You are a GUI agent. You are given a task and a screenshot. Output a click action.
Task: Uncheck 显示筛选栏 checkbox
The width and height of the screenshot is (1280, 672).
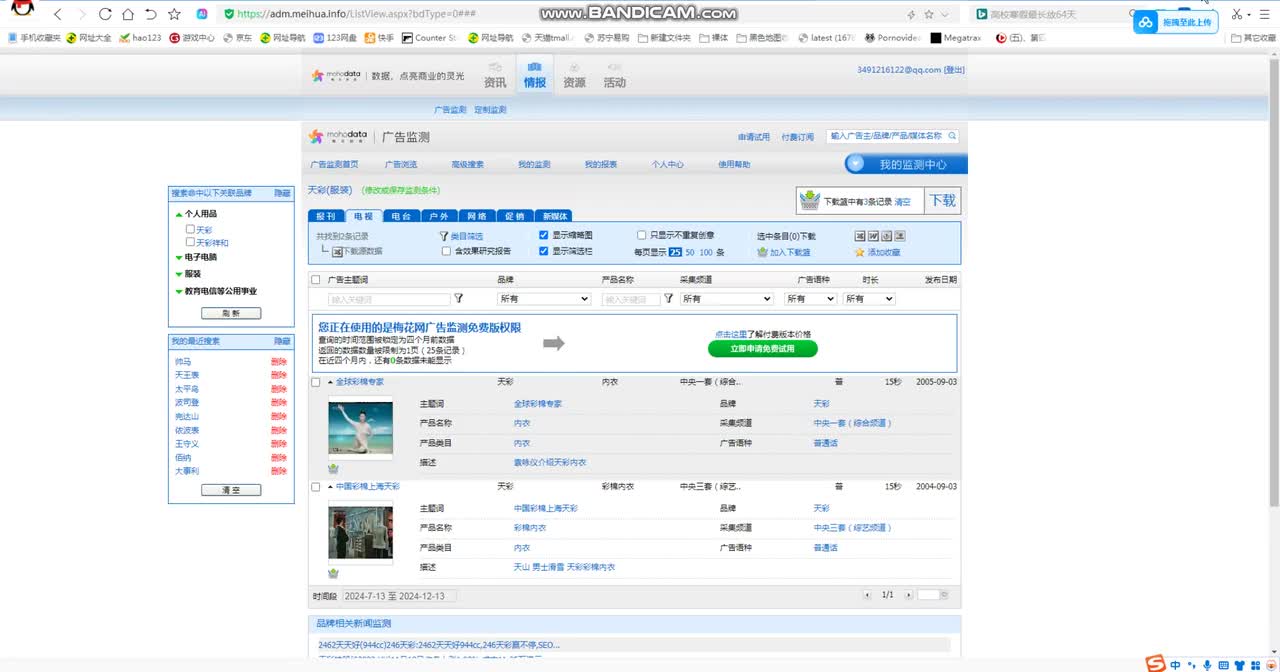pos(544,251)
